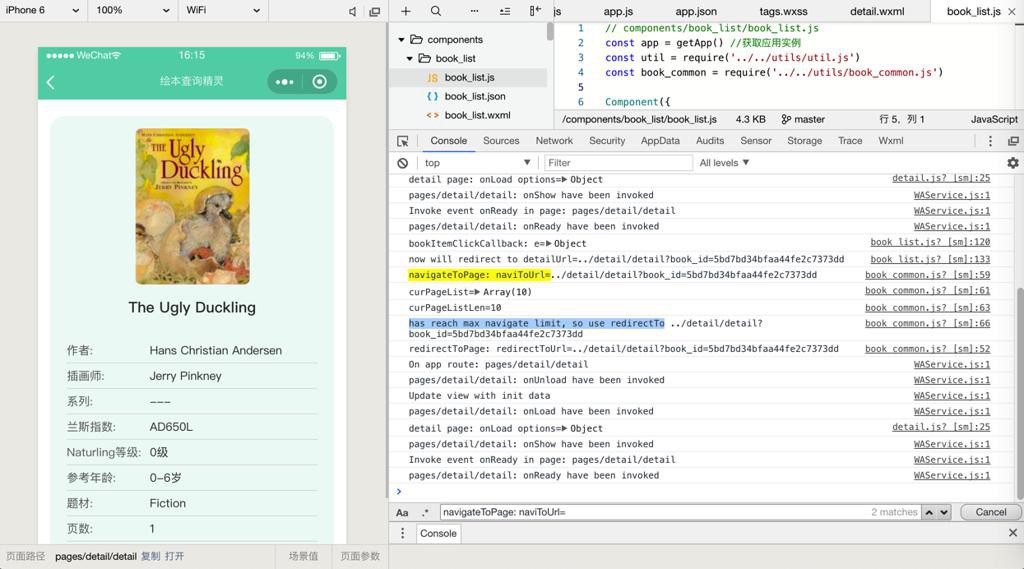Image resolution: width=1024 pixels, height=569 pixels.
Task: Toggle regex (.*) option in search bar
Action: click(x=424, y=512)
